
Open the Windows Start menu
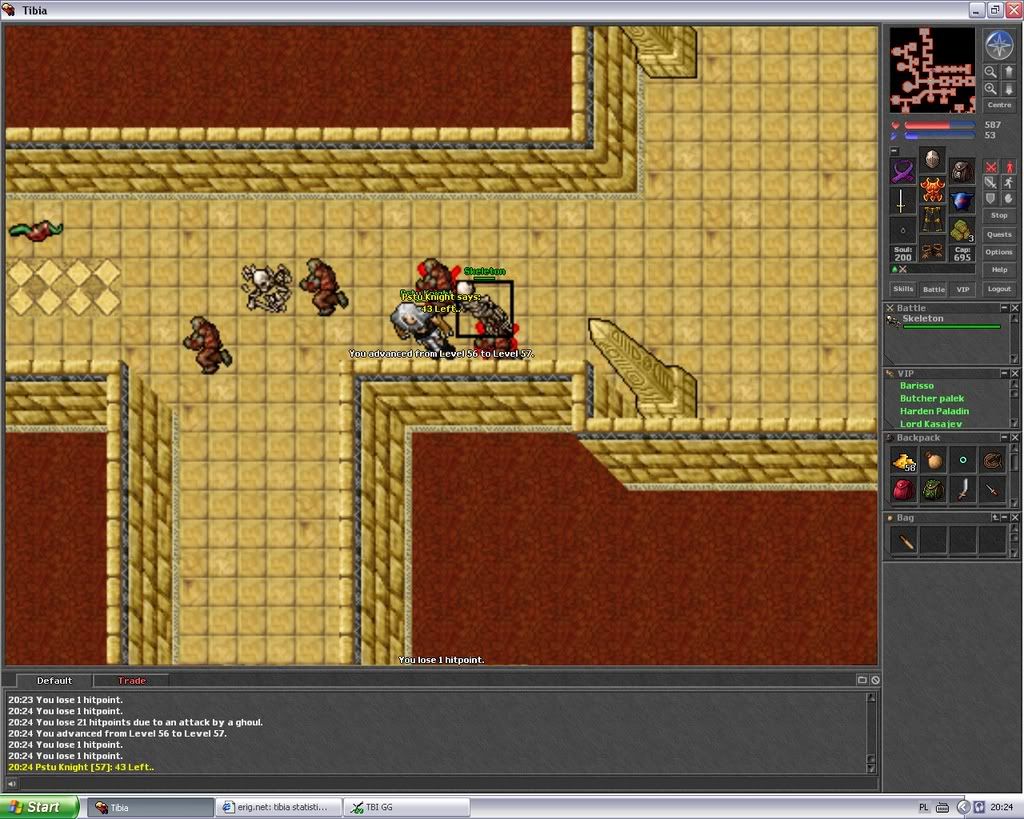(x=39, y=807)
